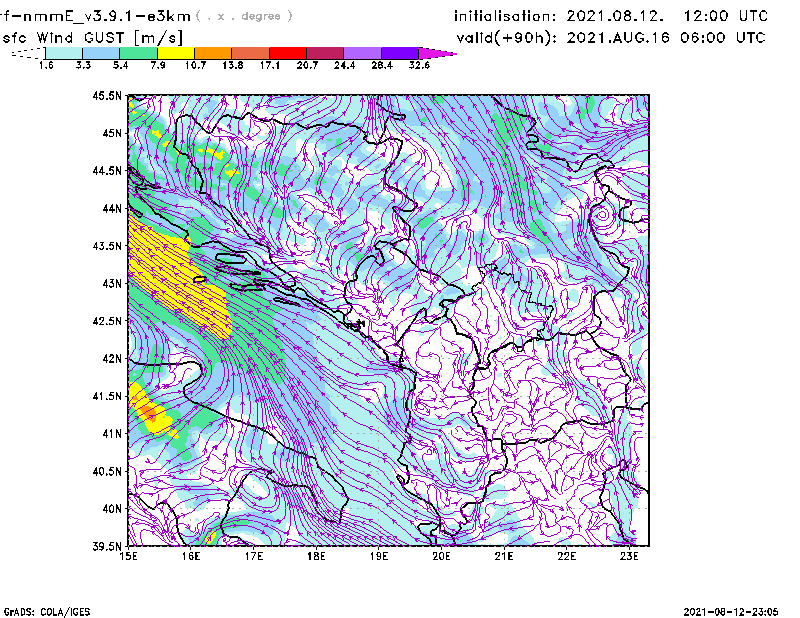The image size is (800, 618).
Task: Click the light blue 3.3–5.4 legend swatch
Action: (101, 53)
